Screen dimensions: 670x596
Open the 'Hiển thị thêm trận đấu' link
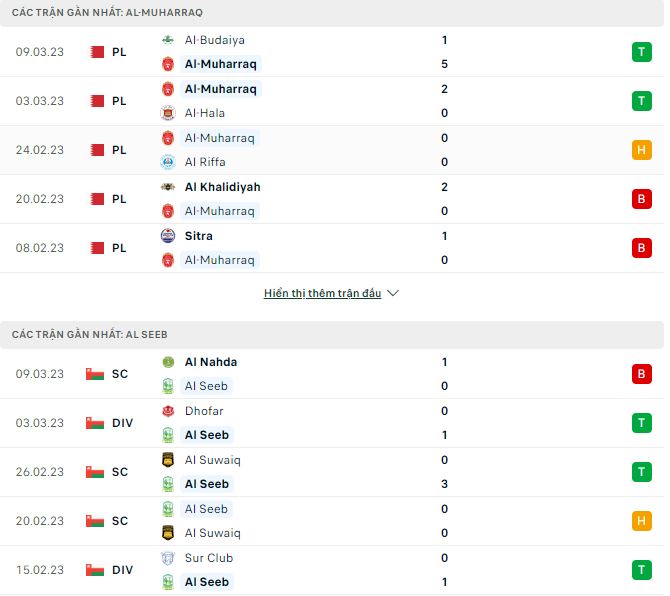323,294
